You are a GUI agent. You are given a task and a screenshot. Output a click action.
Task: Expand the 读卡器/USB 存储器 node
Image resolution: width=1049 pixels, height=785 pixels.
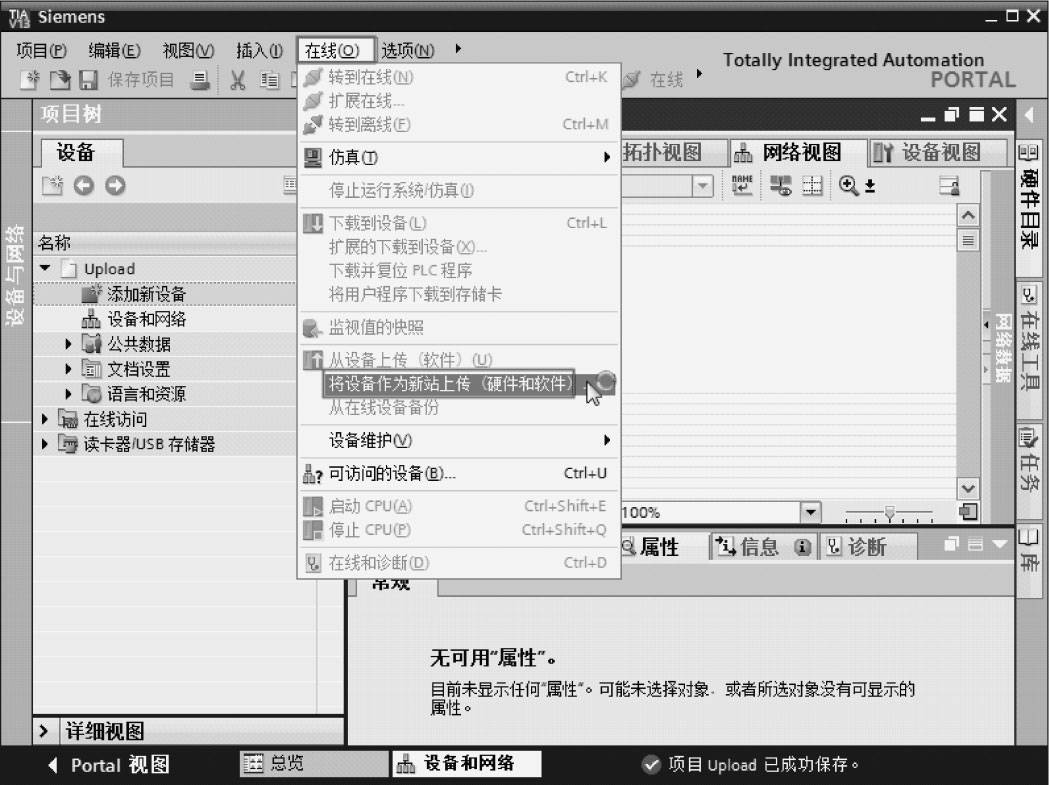45,444
